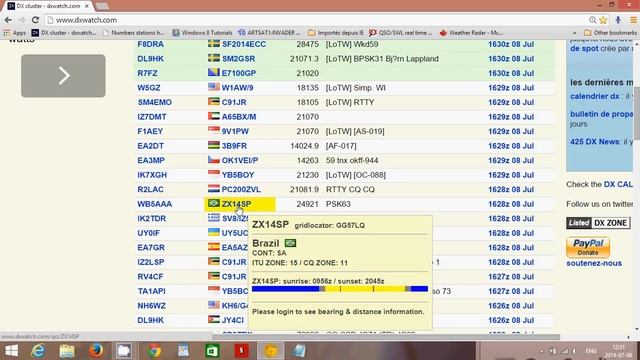Open the ZX14SP callsign link
Screen dimensions: 640x360
(x=236, y=204)
